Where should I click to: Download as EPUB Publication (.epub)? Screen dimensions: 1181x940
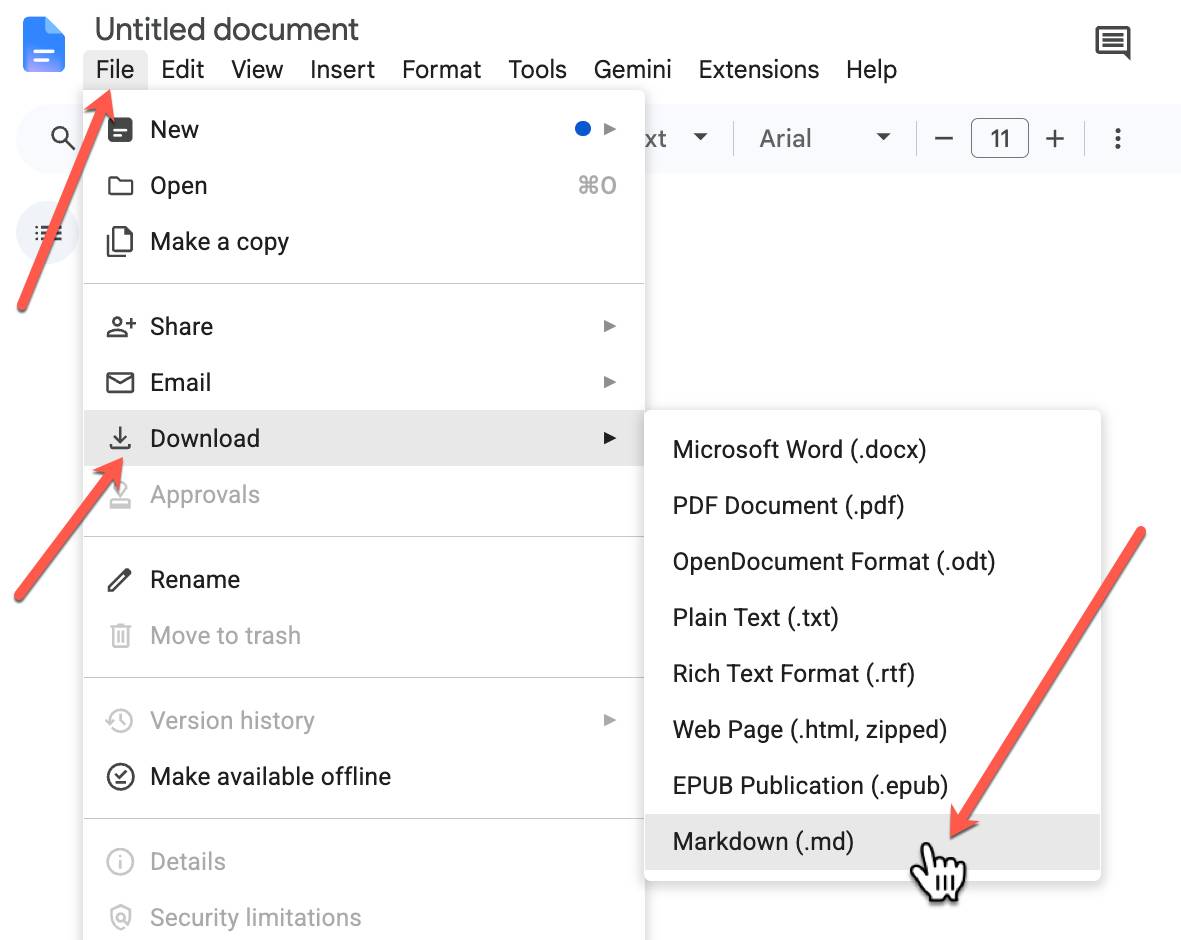coord(873,786)
